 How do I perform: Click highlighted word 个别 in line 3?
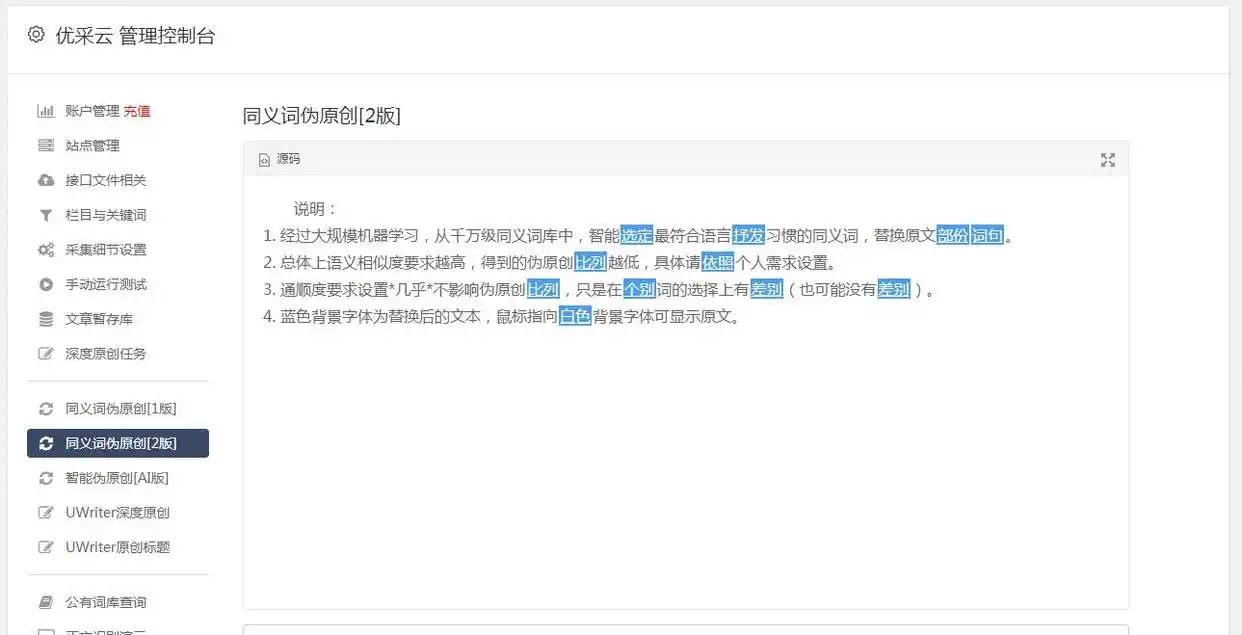click(x=639, y=290)
